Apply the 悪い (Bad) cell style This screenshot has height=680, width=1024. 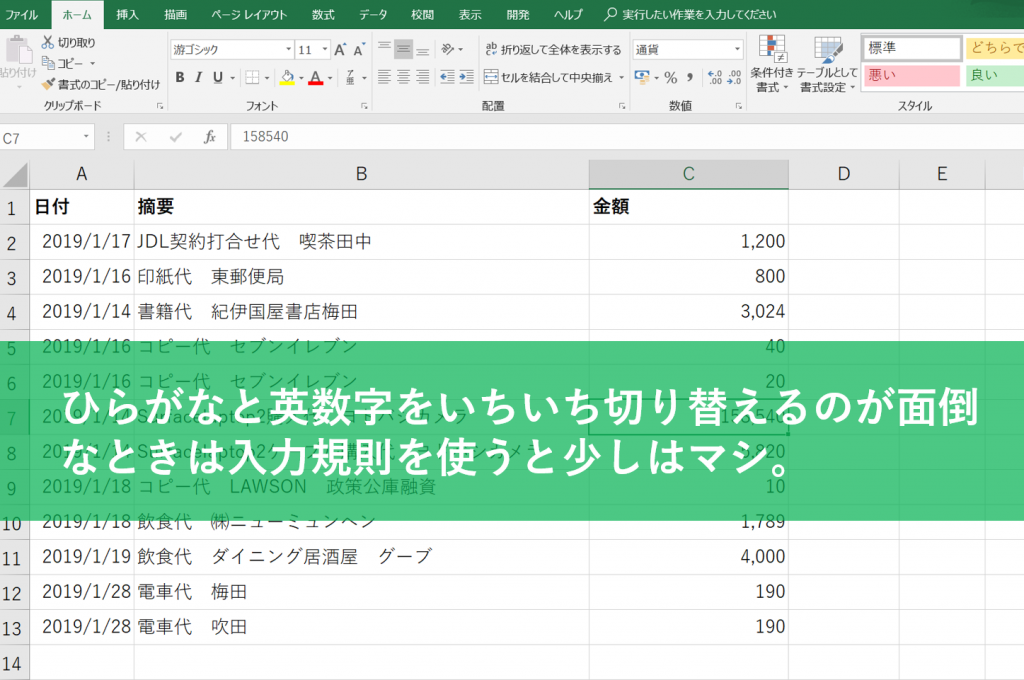click(911, 76)
